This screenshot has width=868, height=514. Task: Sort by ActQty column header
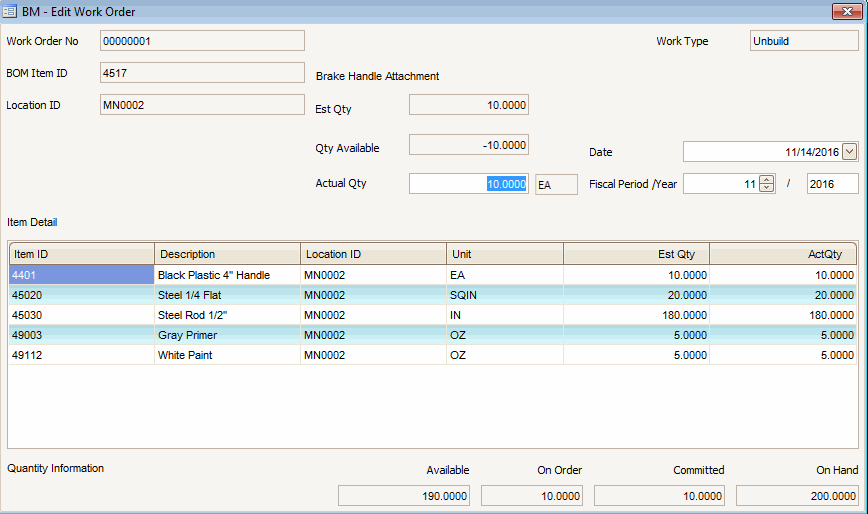(x=783, y=254)
